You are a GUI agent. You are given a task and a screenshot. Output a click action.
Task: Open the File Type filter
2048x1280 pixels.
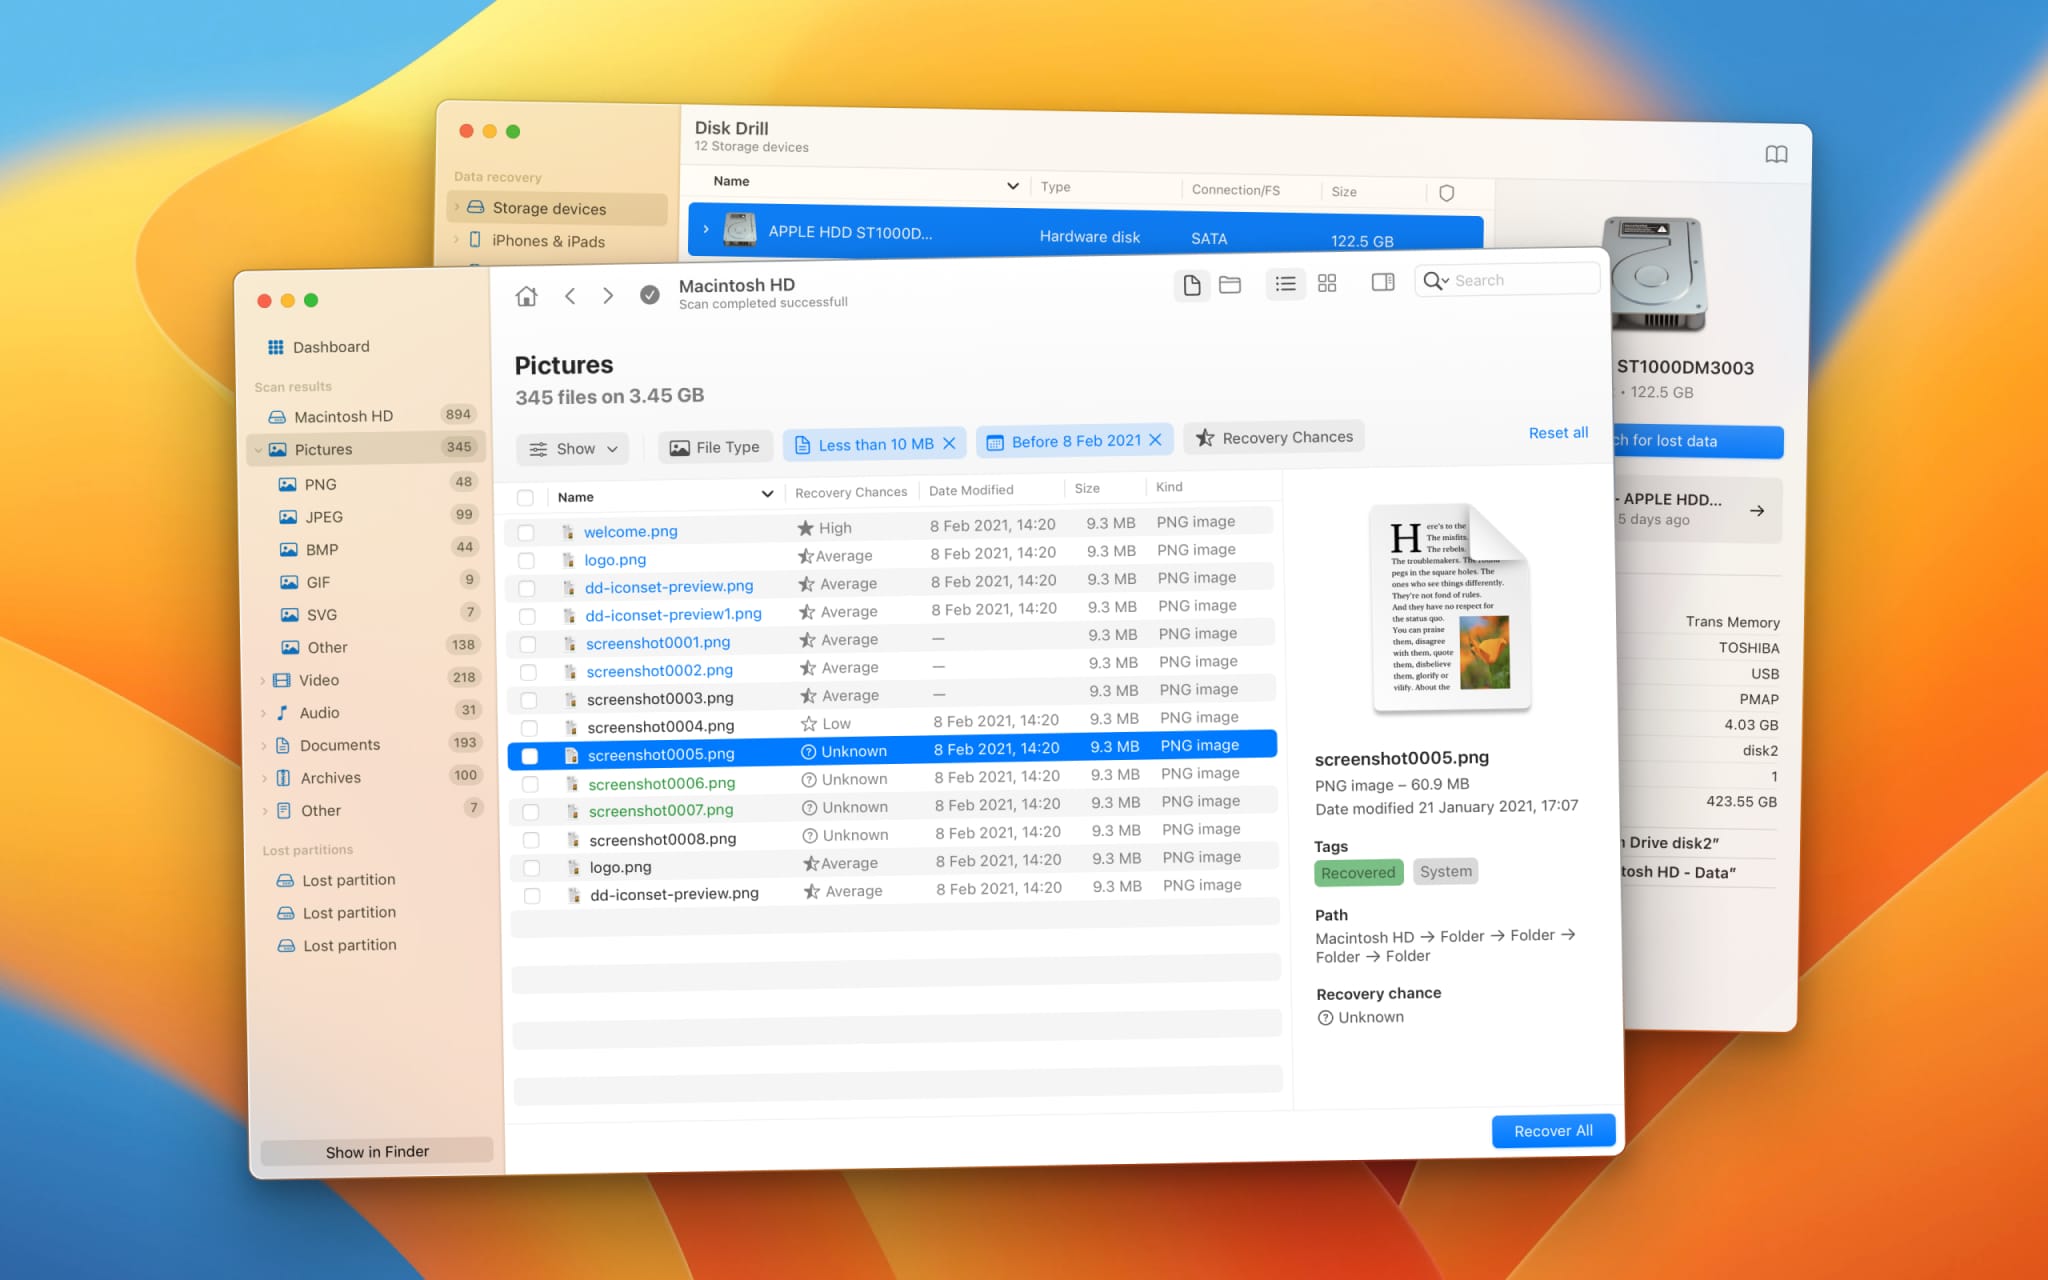(714, 447)
